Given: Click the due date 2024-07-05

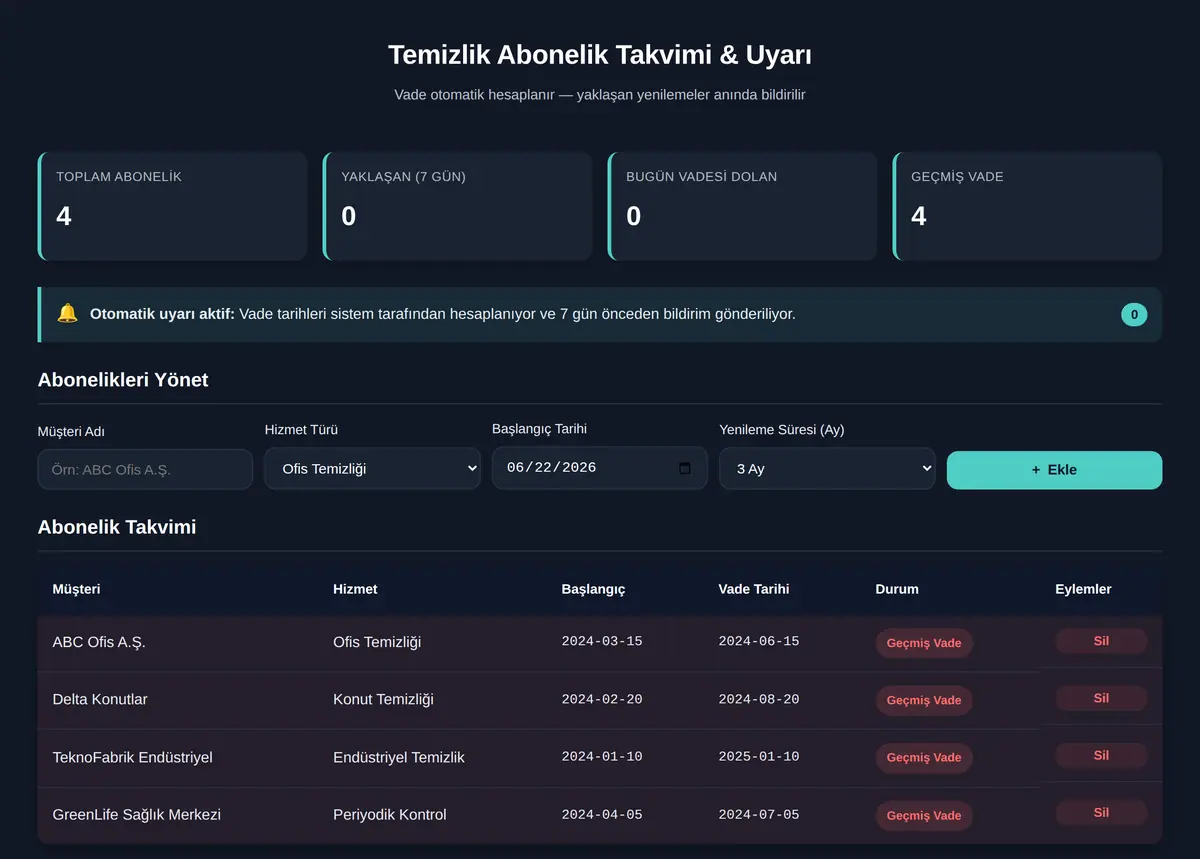Looking at the screenshot, I should click(x=759, y=814).
